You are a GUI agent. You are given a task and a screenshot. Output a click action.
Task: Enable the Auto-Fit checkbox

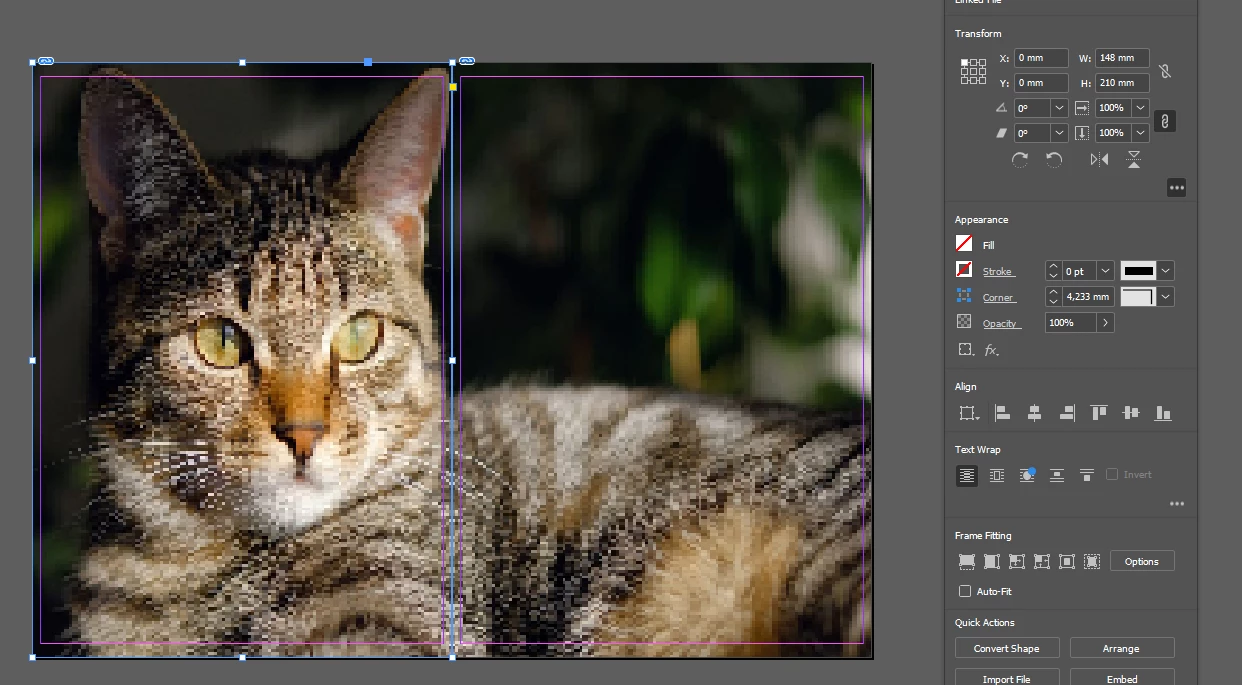pyautogui.click(x=965, y=592)
